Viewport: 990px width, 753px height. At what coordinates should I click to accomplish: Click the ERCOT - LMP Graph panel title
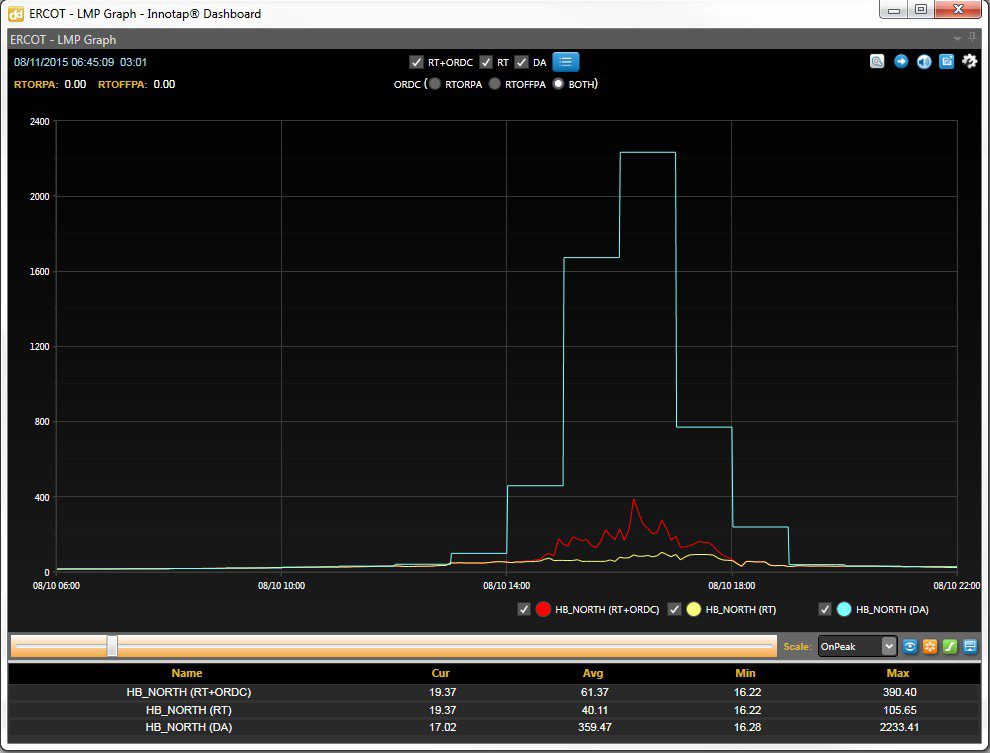point(63,39)
